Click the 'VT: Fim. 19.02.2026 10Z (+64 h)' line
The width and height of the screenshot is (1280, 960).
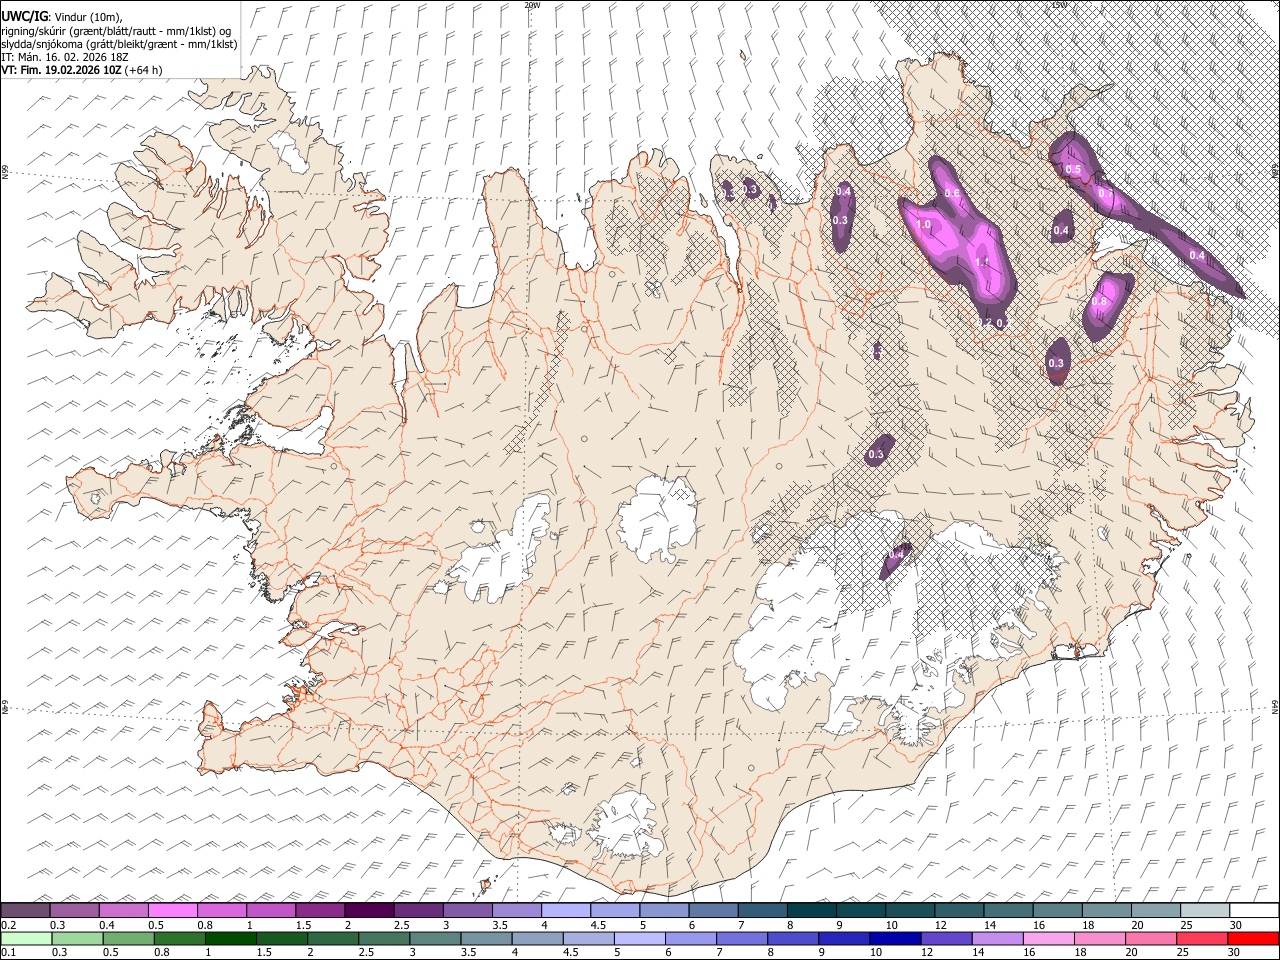pos(81,70)
